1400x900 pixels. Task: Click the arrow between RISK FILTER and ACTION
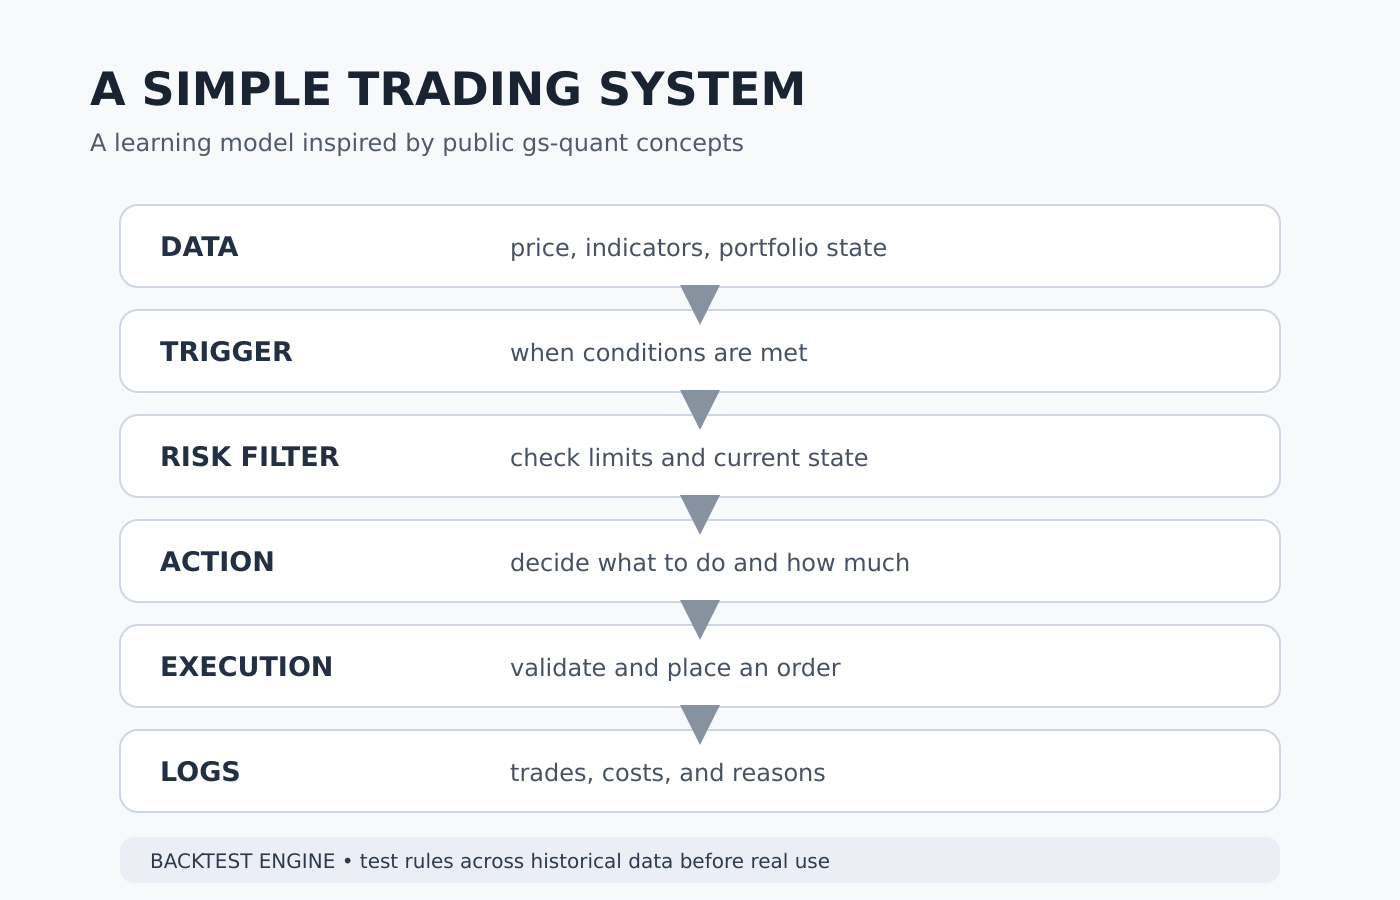click(700, 514)
